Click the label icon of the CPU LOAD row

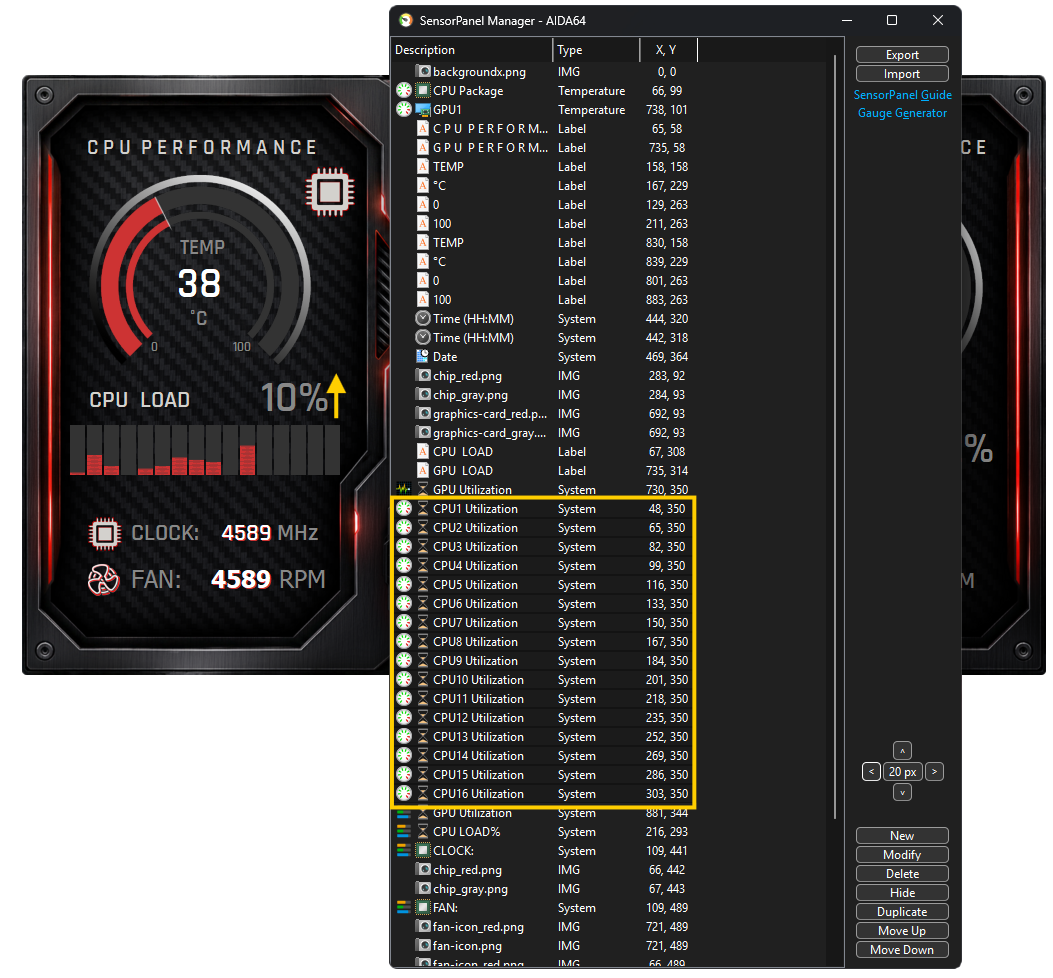point(423,451)
